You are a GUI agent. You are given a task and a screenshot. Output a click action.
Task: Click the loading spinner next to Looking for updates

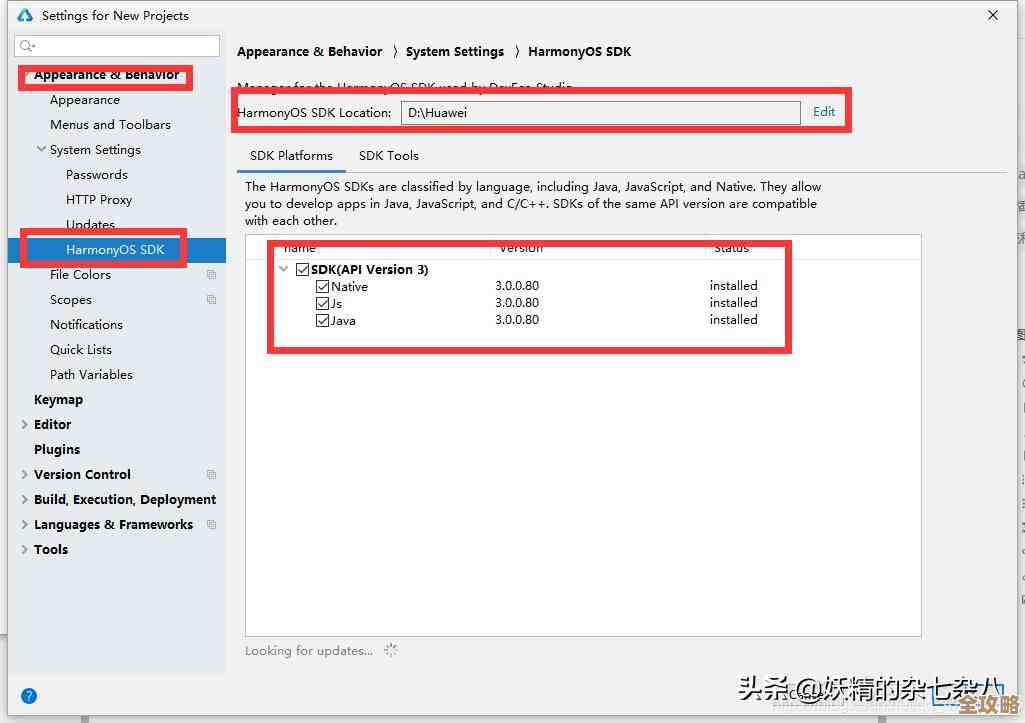(x=391, y=650)
